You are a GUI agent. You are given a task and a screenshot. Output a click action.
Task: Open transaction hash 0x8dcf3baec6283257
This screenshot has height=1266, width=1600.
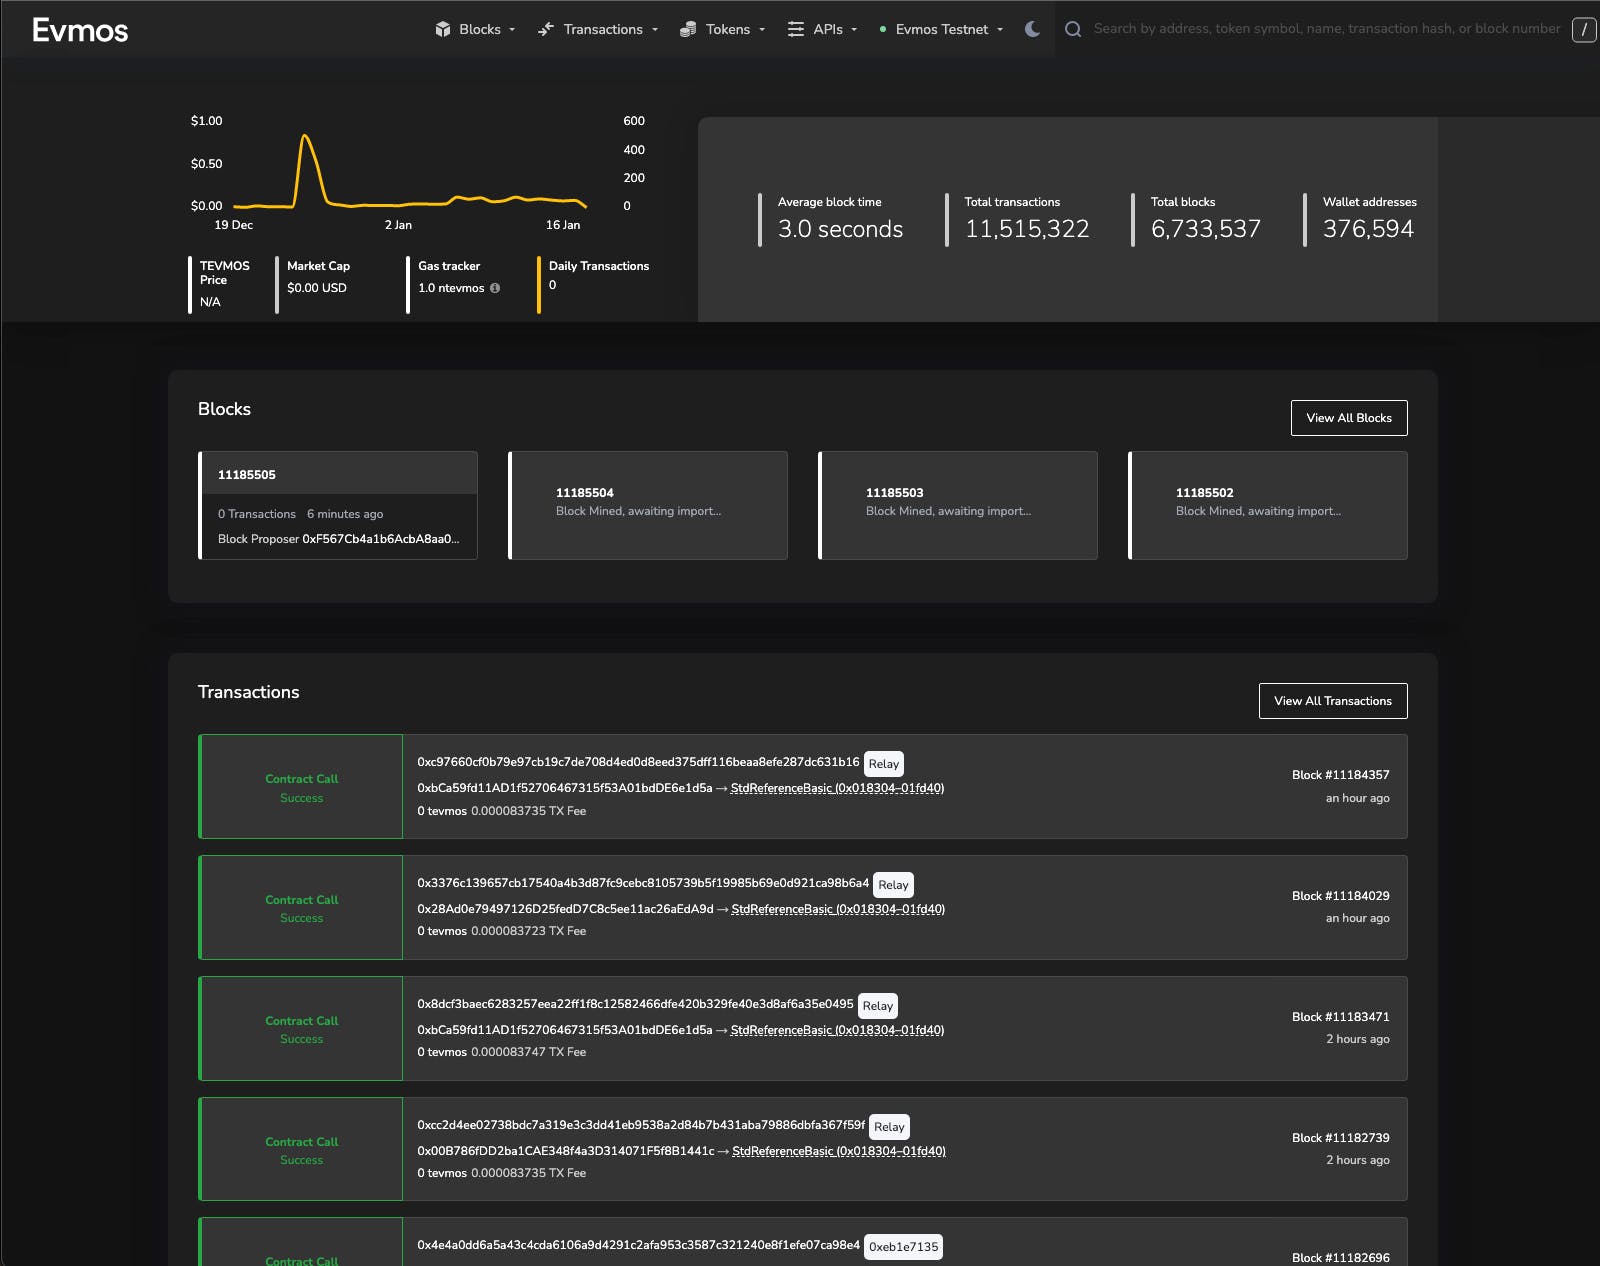[x=635, y=1004]
